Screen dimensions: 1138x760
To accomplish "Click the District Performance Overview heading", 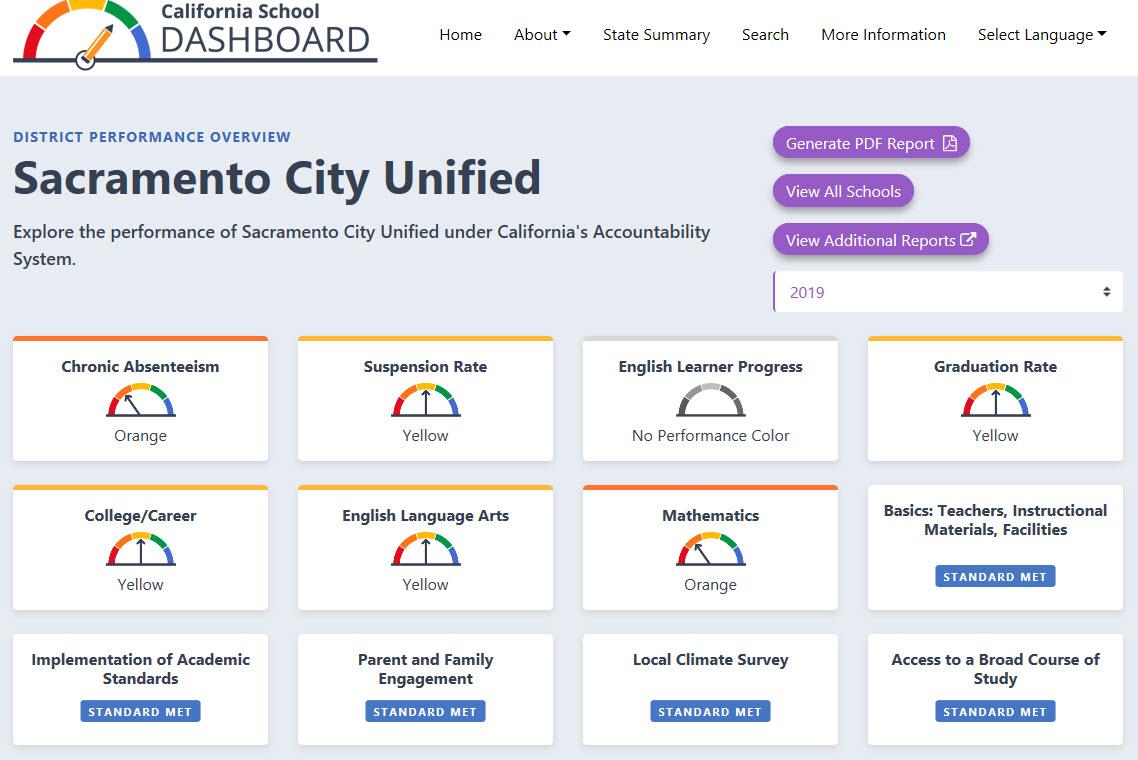I will click(152, 136).
